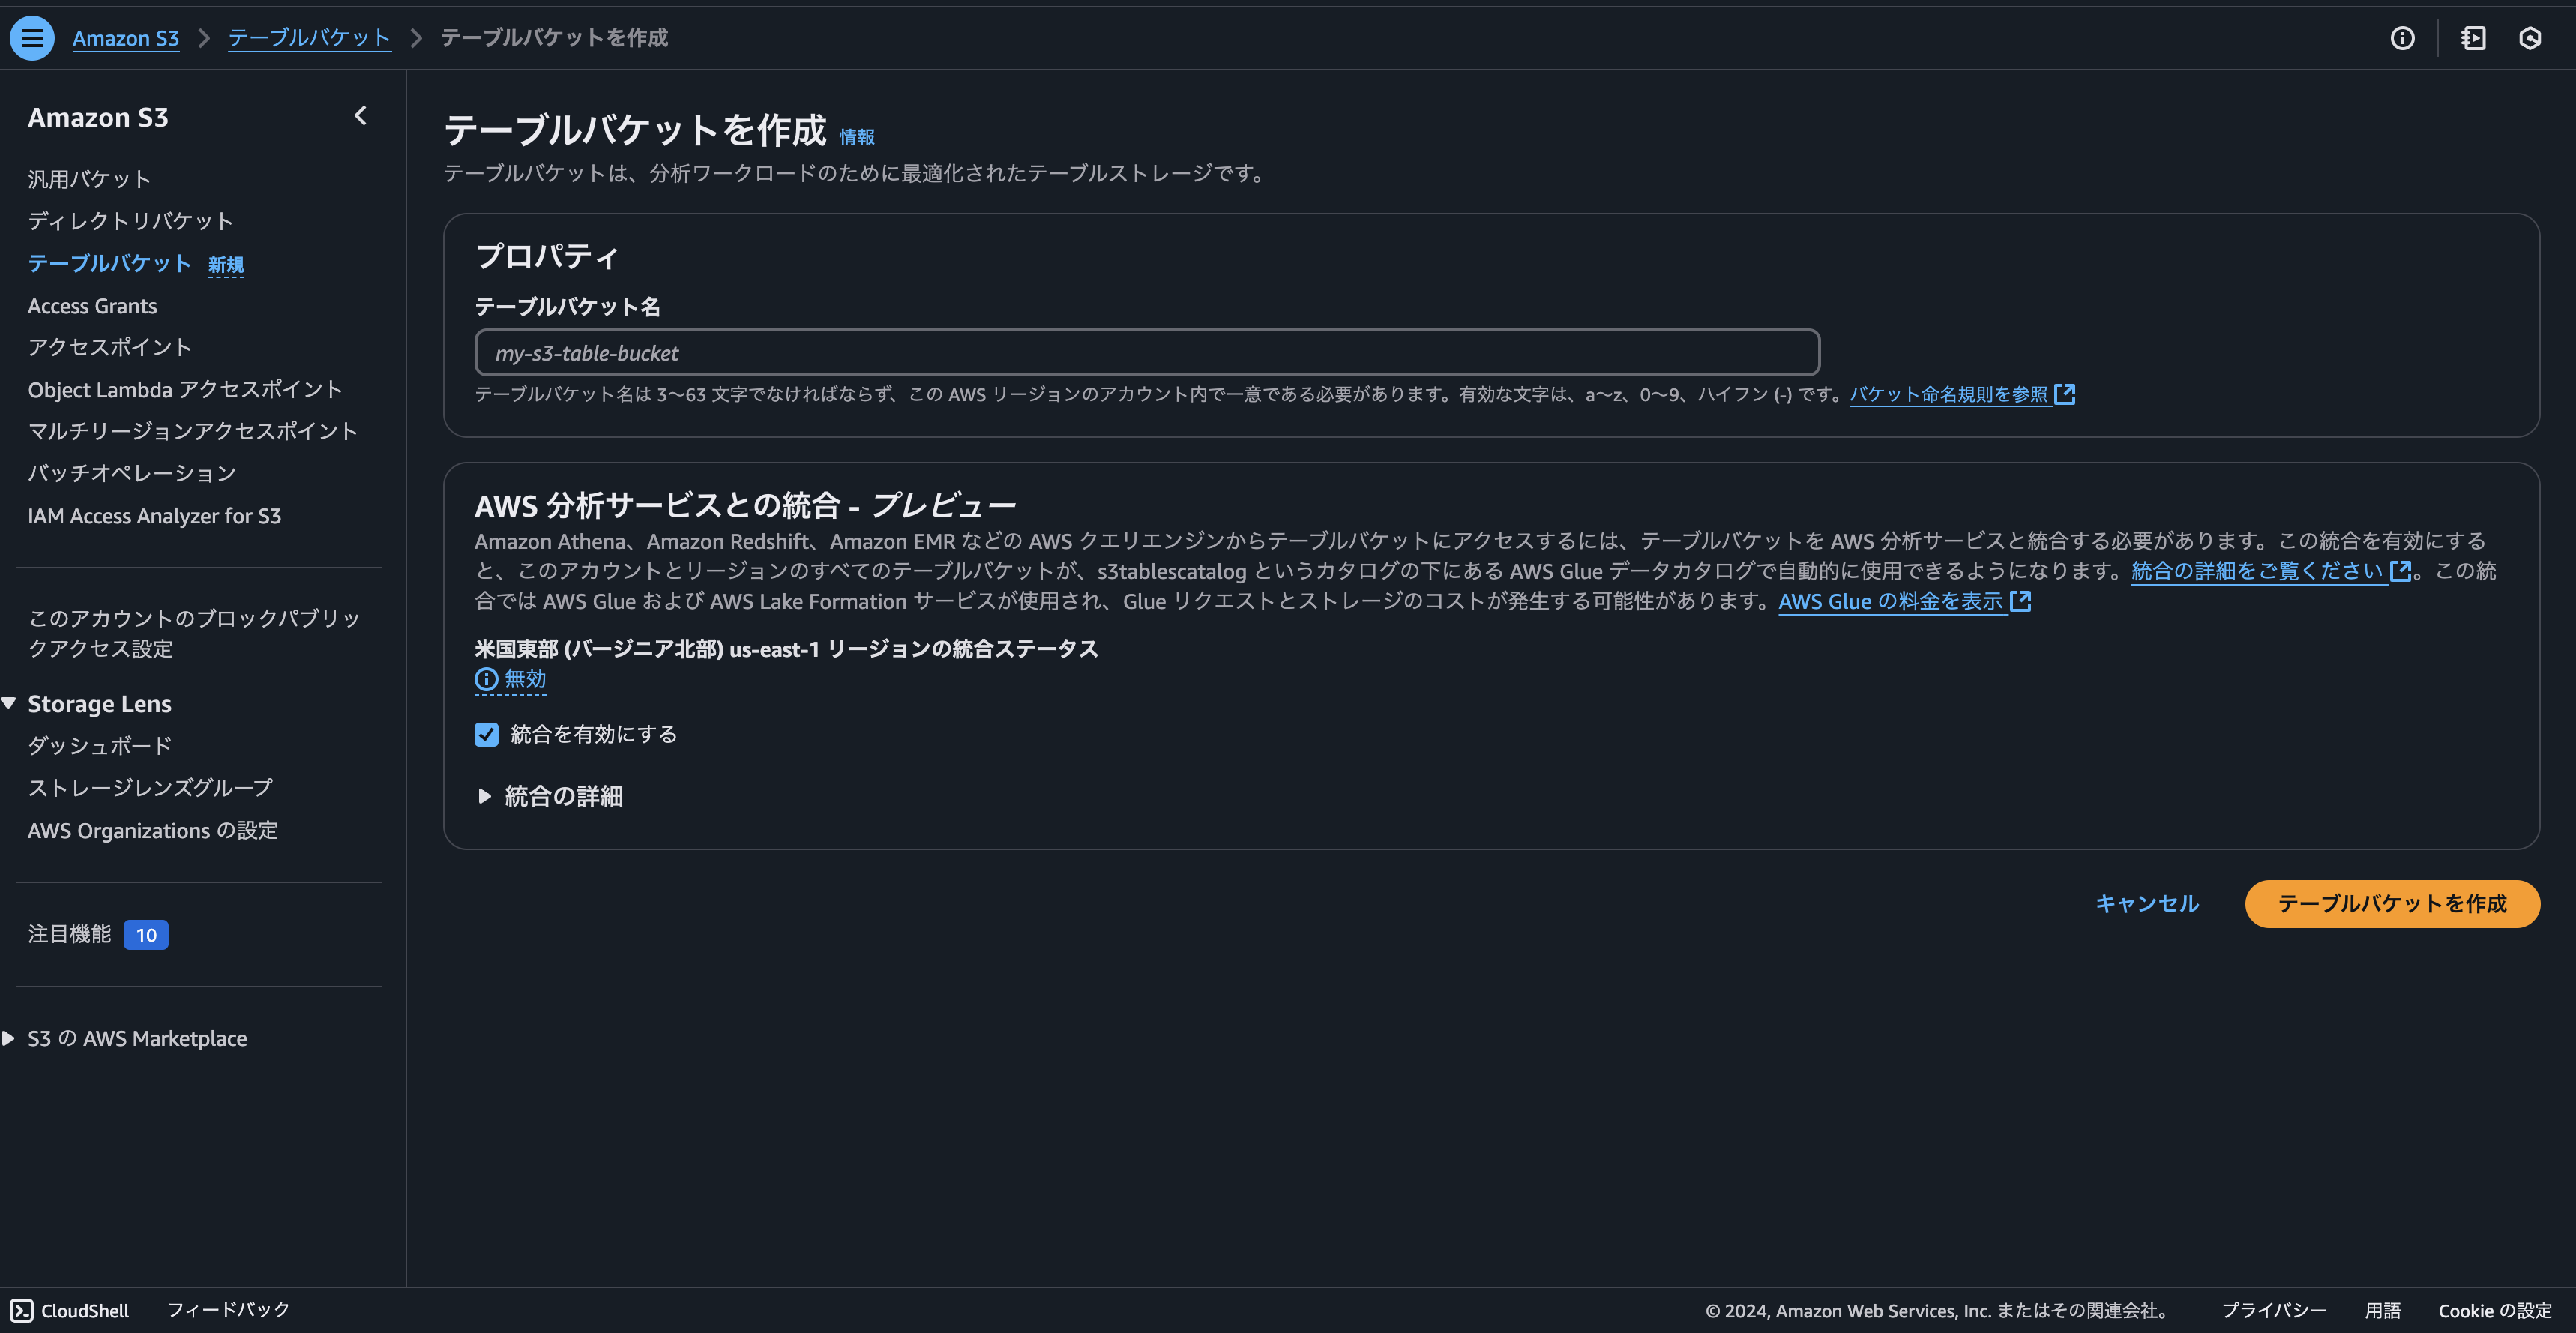Open the info help panel icon
2576x1333 pixels.
2402,38
